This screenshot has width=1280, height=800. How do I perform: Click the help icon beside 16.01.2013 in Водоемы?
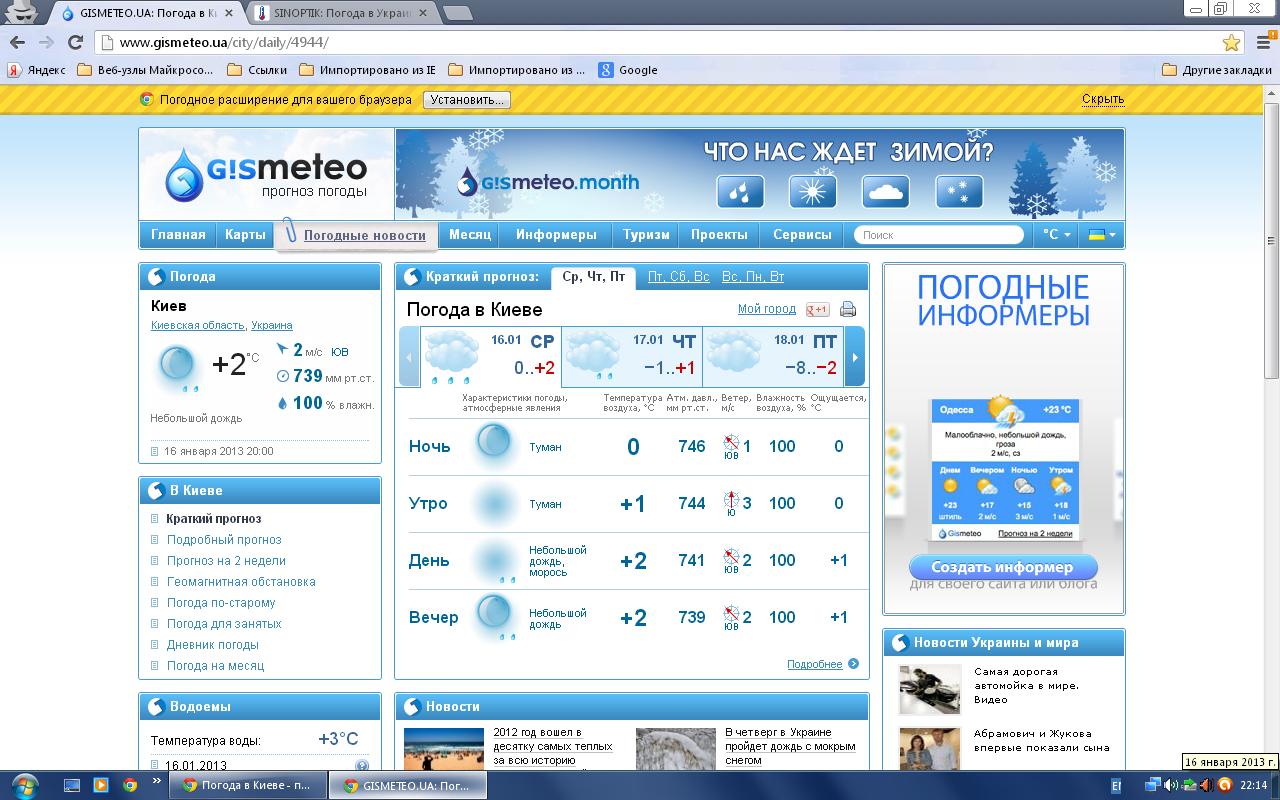coord(362,766)
